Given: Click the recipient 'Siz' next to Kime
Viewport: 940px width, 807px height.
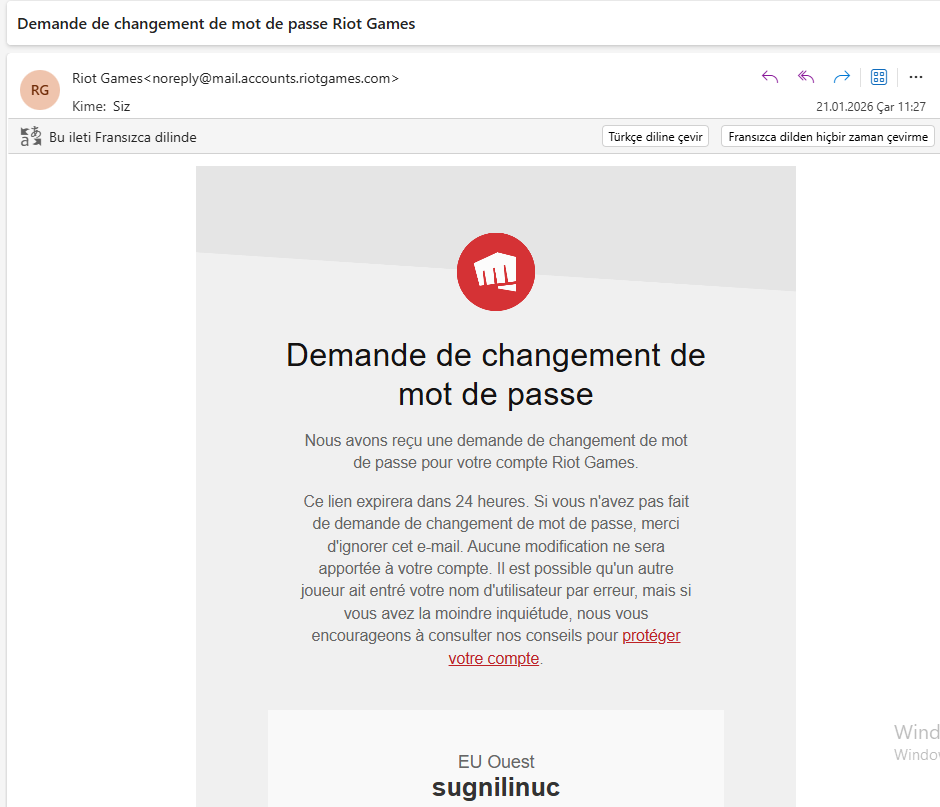Looking at the screenshot, I should pyautogui.click(x=122, y=106).
